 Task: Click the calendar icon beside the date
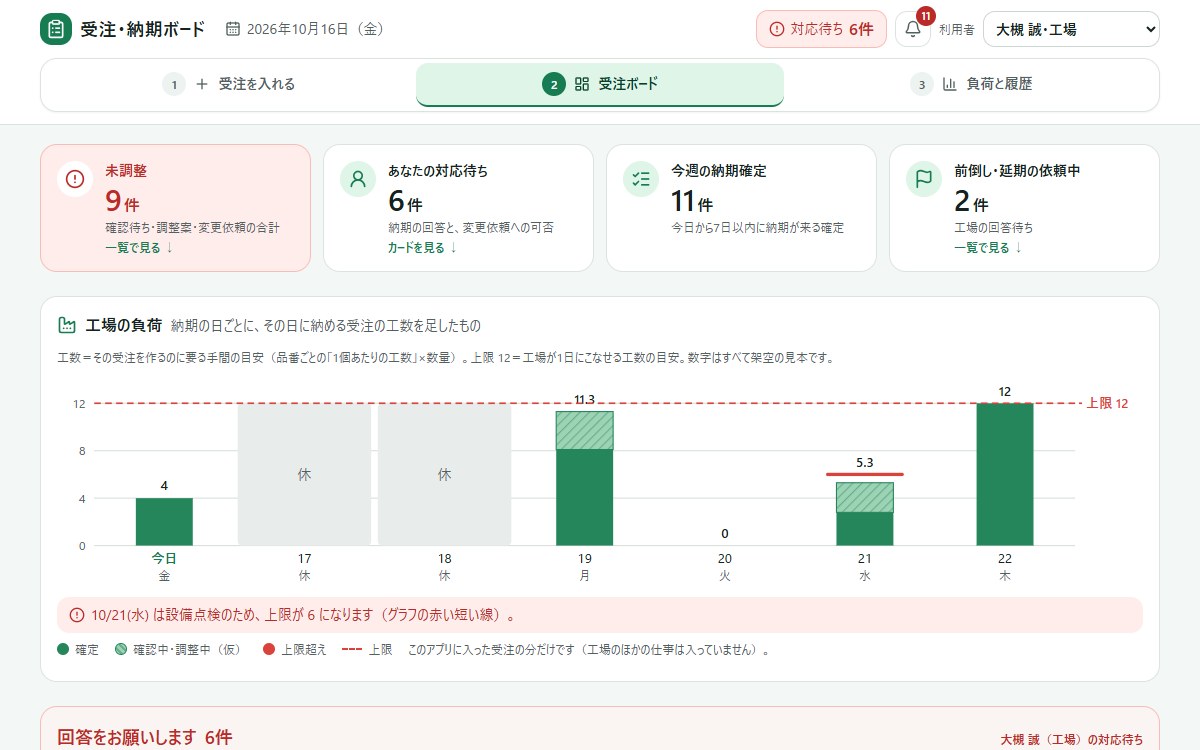tap(233, 29)
